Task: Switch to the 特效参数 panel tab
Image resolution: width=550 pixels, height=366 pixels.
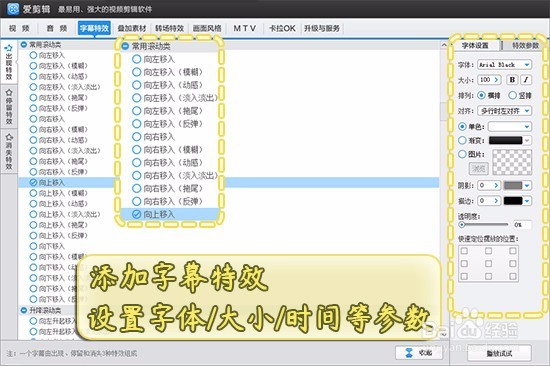Action: tap(525, 45)
